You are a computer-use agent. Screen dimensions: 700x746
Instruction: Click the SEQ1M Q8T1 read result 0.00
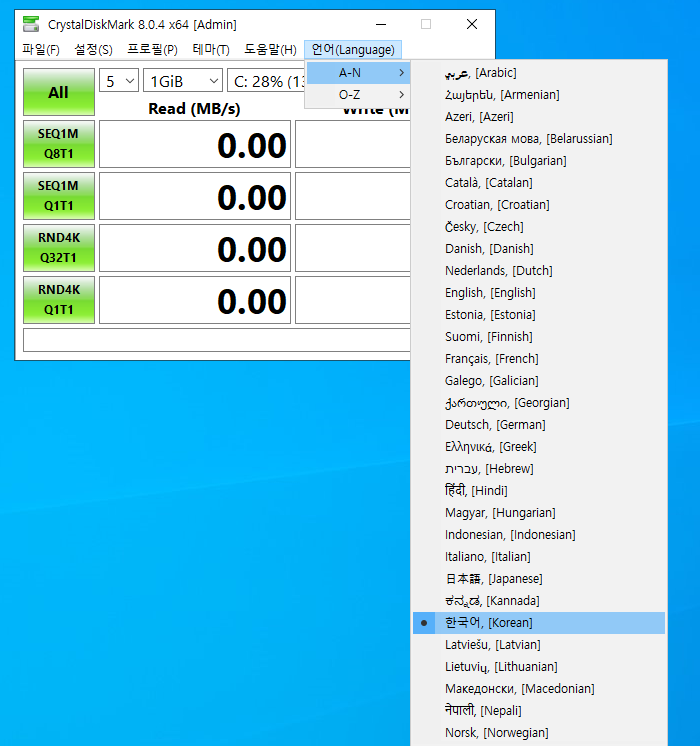coord(195,144)
